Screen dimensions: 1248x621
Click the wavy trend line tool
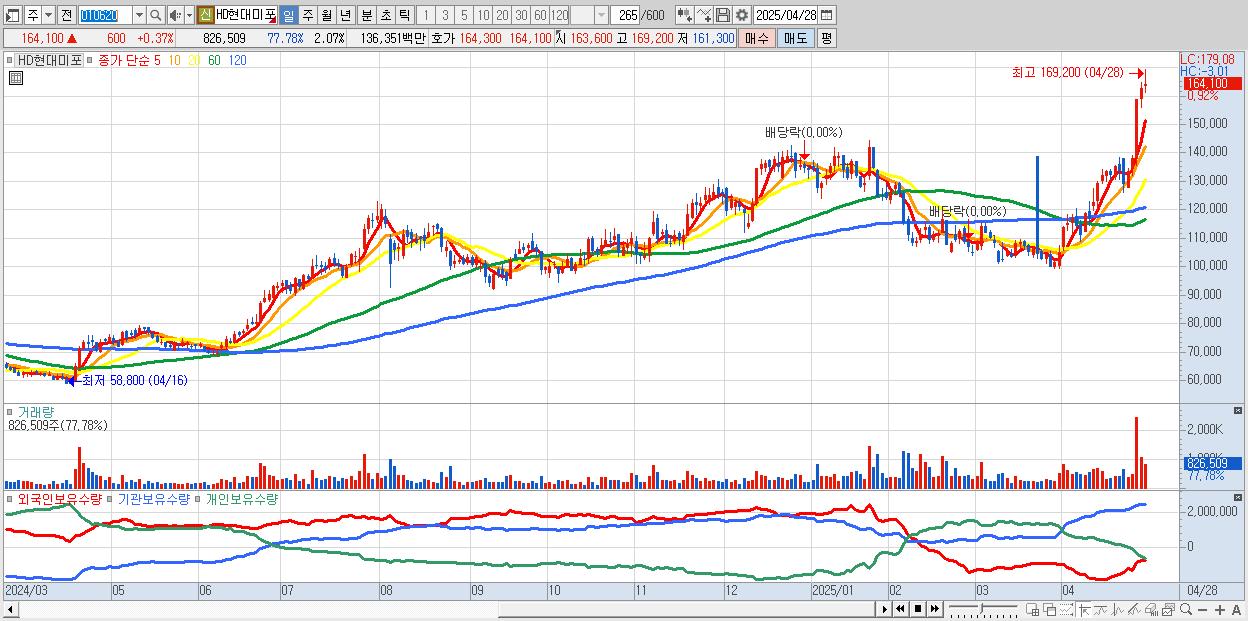[x=1101, y=610]
